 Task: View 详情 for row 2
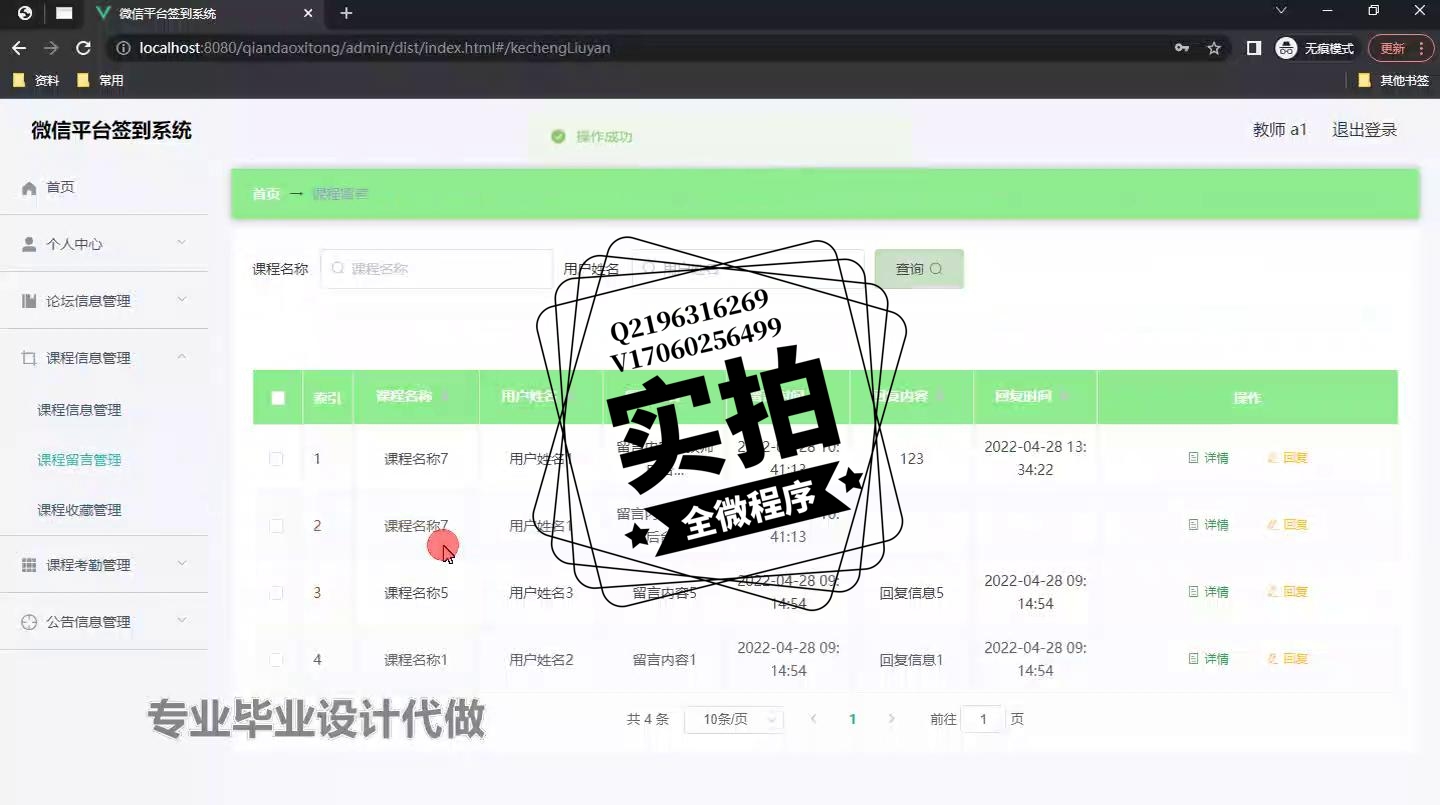point(1208,525)
